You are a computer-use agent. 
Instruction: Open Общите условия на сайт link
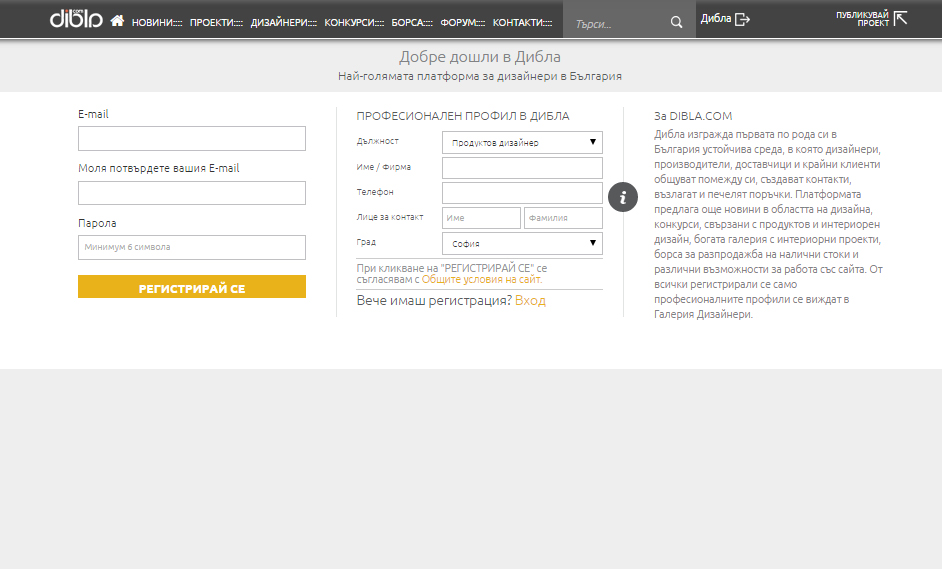482,280
